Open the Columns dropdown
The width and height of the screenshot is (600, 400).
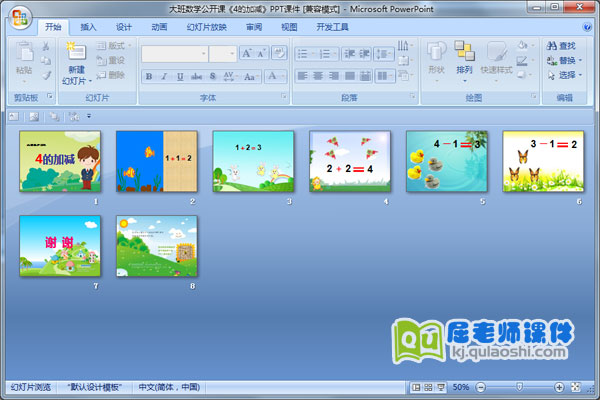[x=384, y=76]
